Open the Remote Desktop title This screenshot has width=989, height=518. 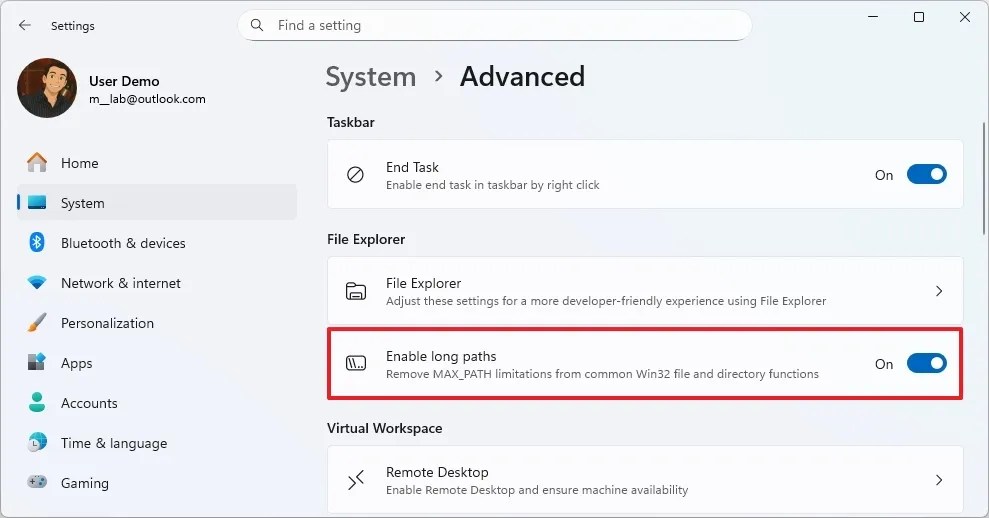pyautogui.click(x=437, y=472)
